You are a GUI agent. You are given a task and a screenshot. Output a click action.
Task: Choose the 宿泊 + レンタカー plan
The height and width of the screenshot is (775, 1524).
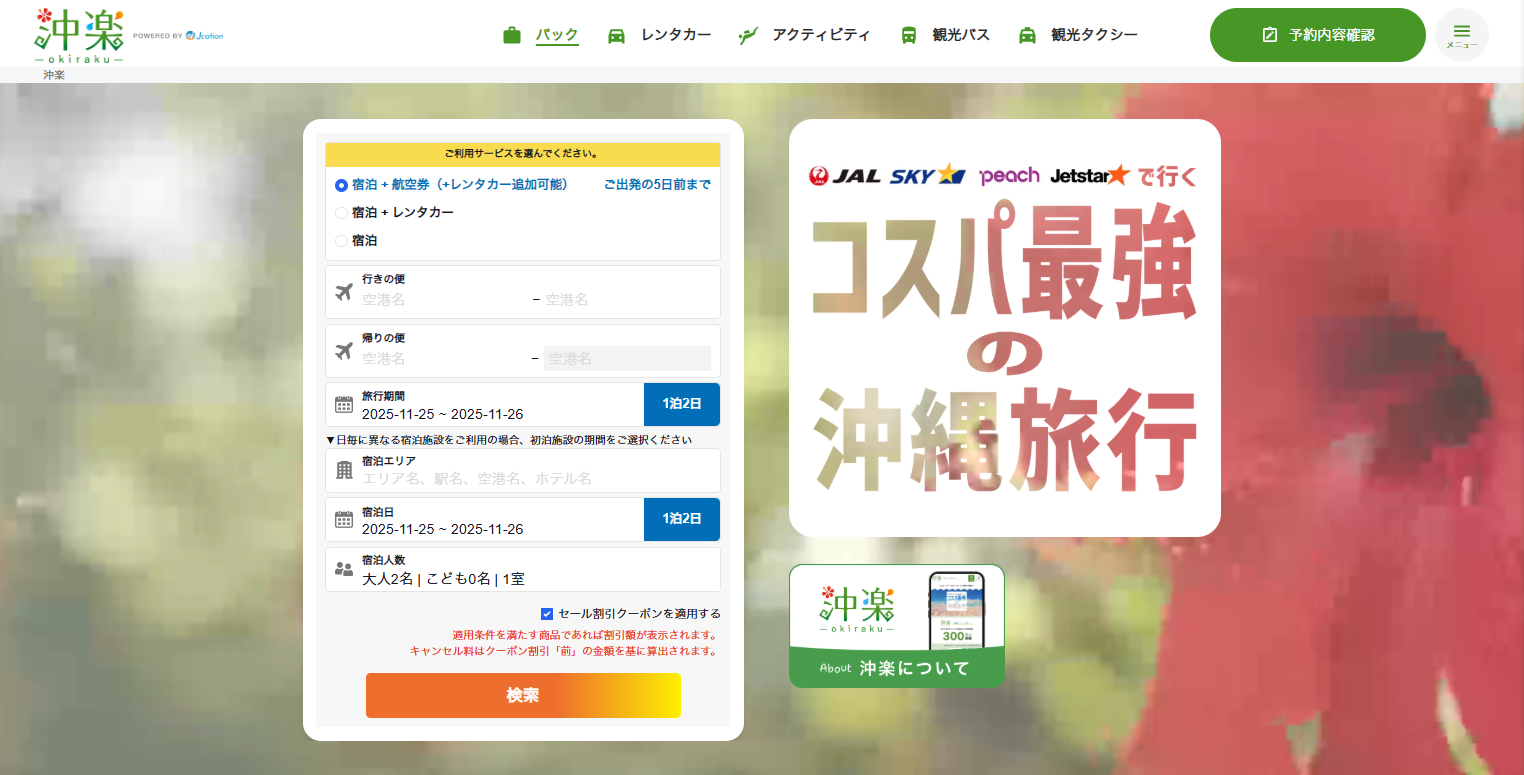pyautogui.click(x=340, y=213)
